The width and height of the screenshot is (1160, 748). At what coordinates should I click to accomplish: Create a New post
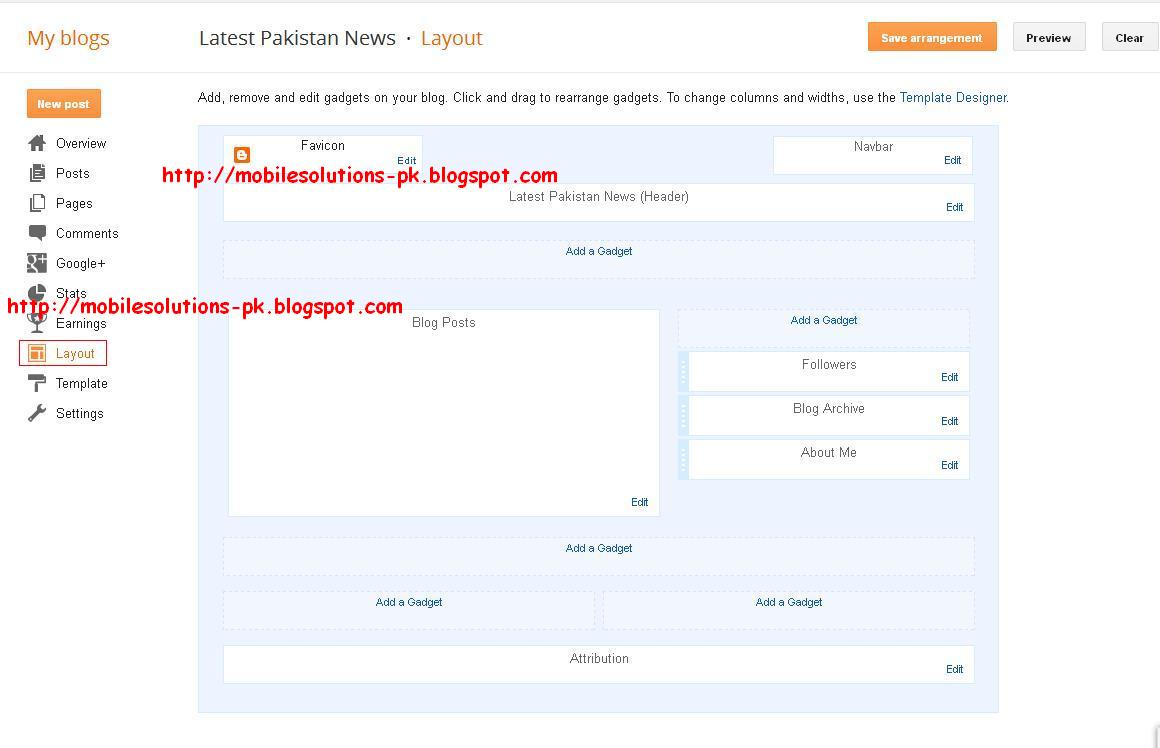63,103
